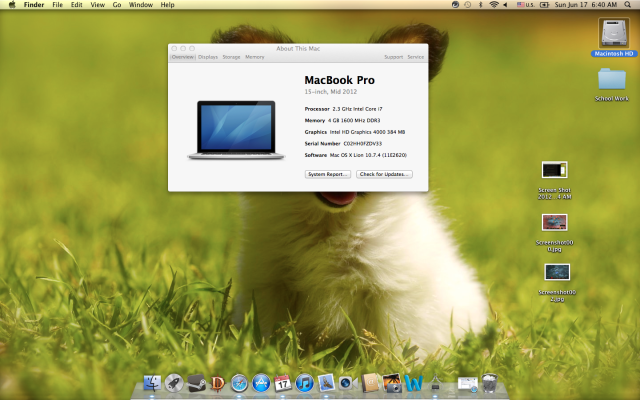Open Steam from the Dock
Image resolution: width=640 pixels, height=400 pixels.
tap(196, 383)
